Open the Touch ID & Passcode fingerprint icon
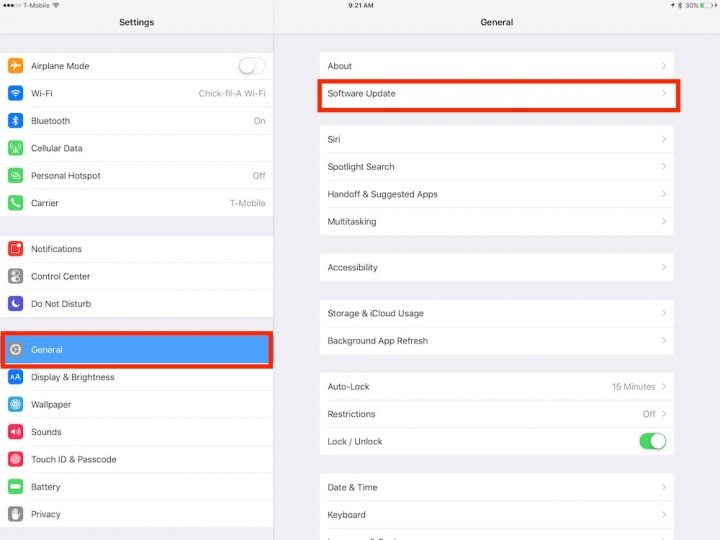Viewport: 720px width, 540px height. coord(15,459)
